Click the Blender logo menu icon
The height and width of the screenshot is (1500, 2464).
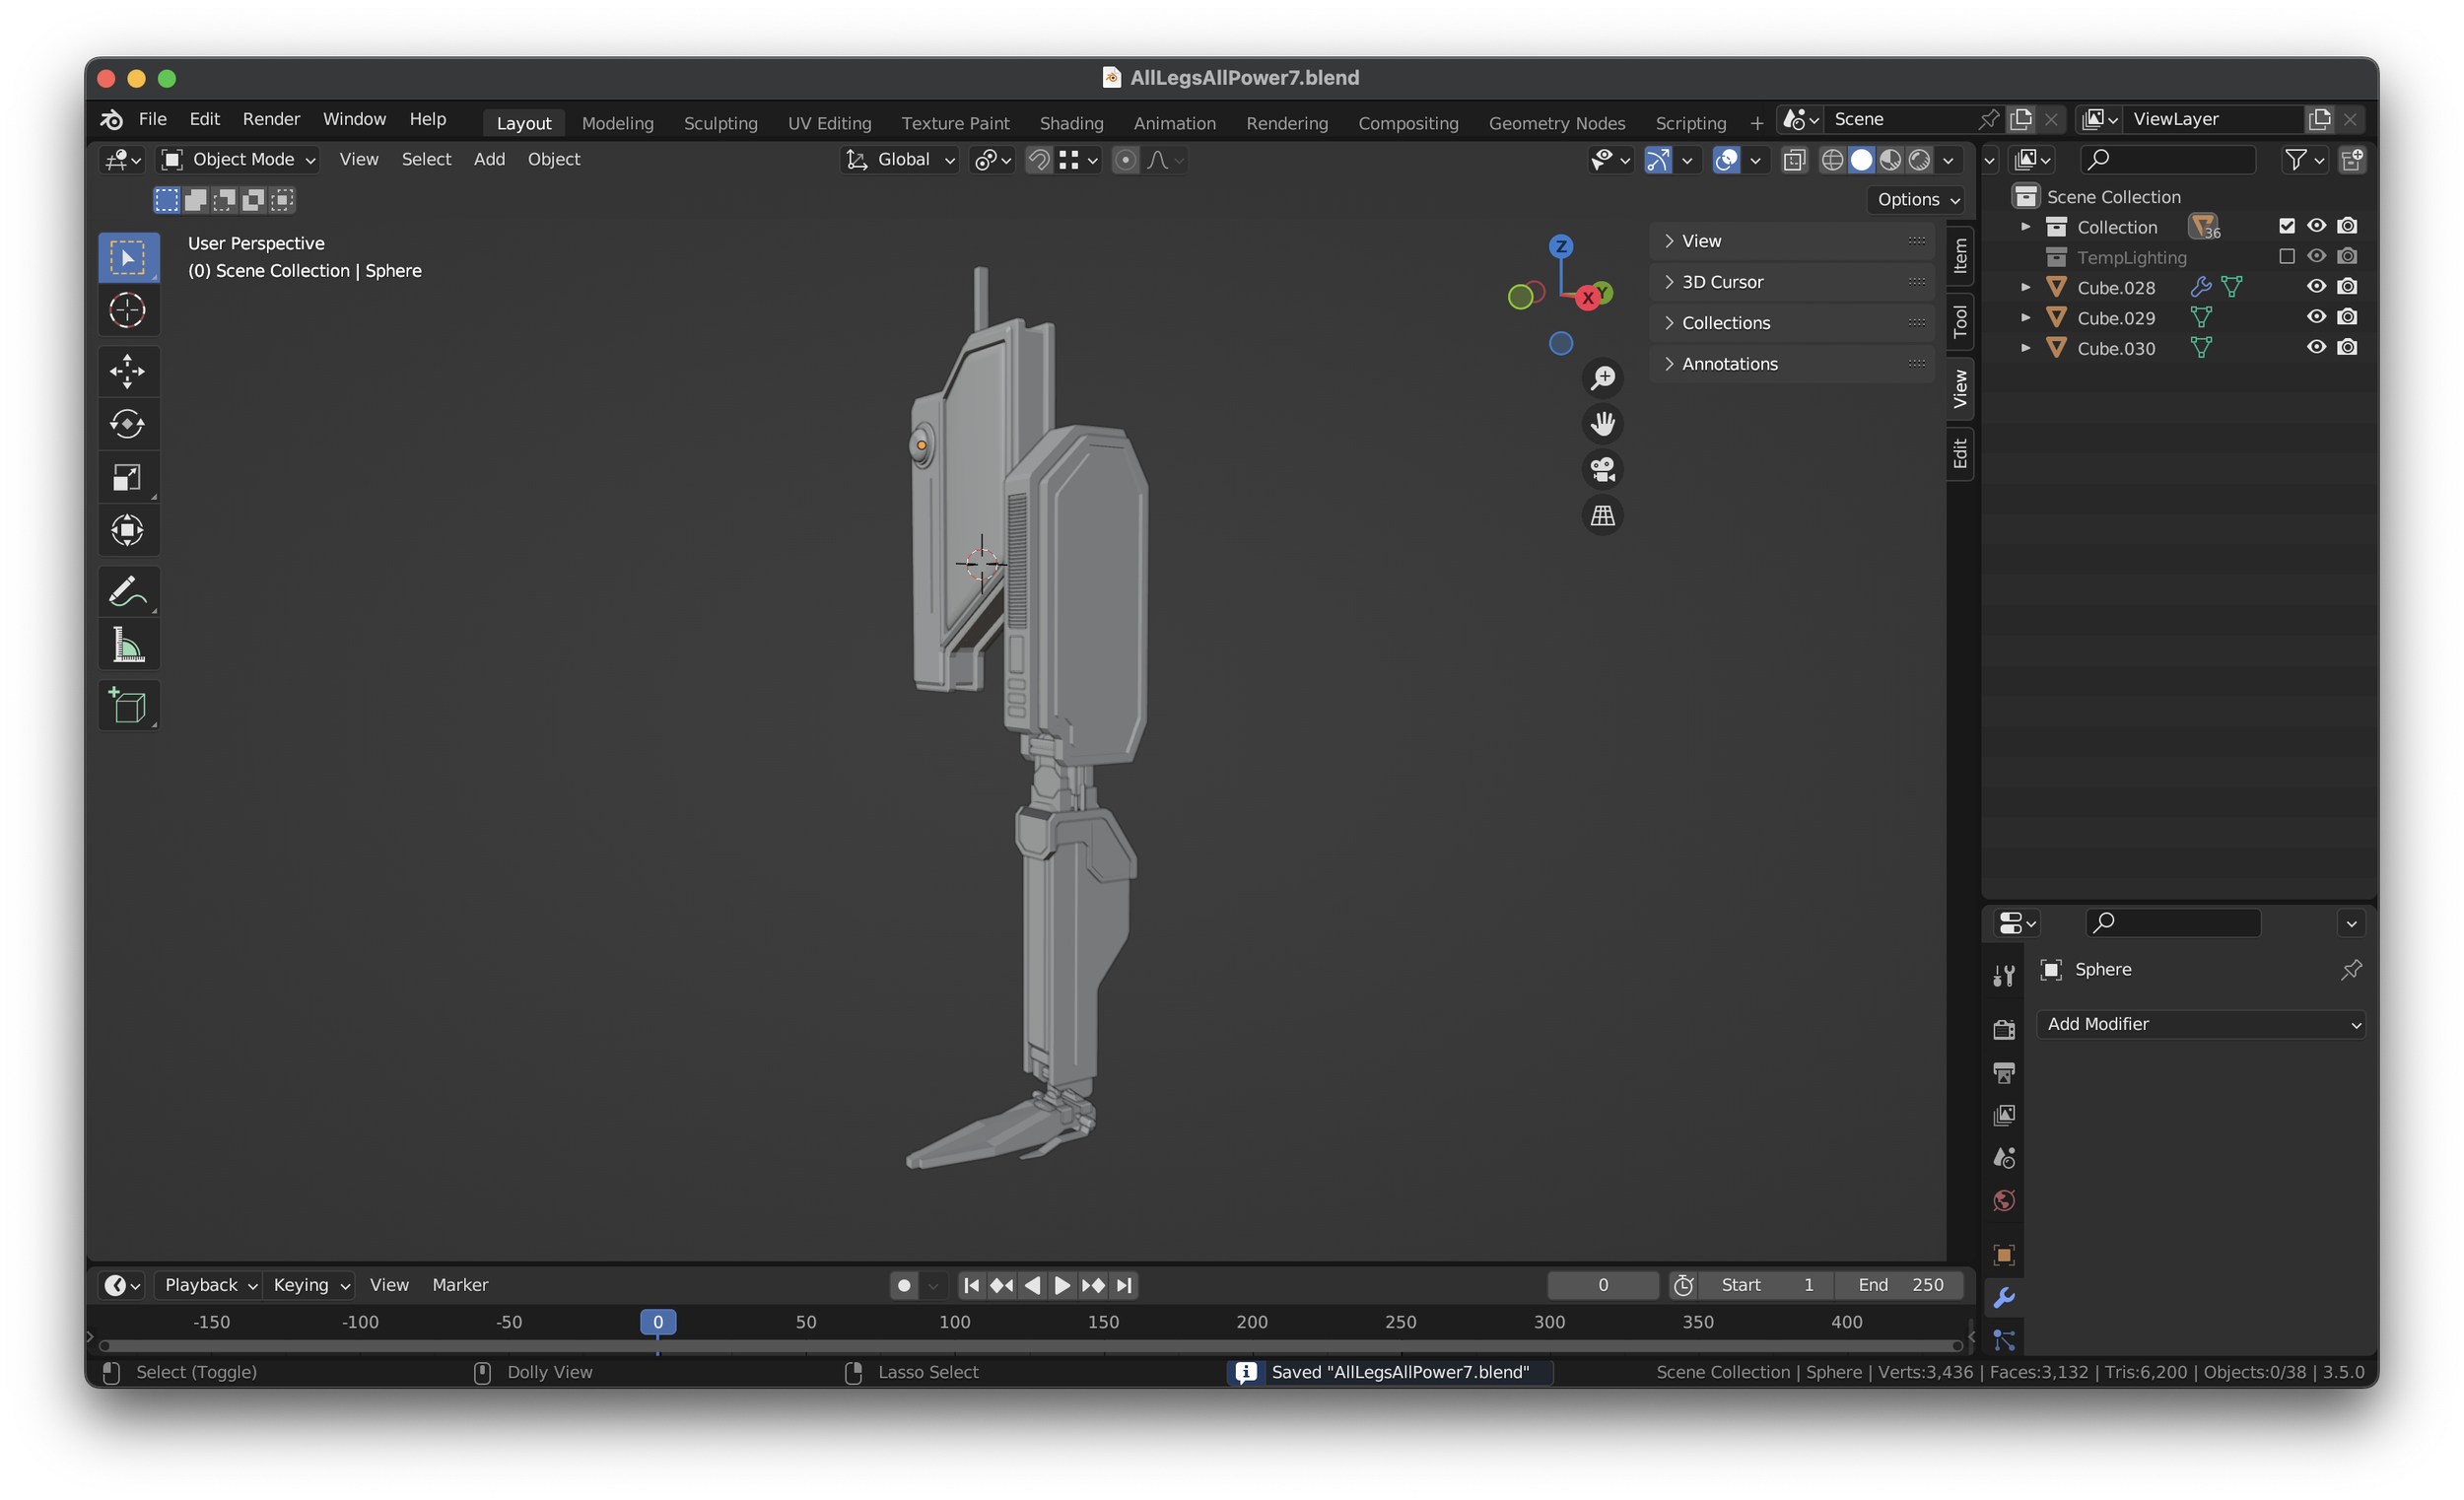pos(111,120)
